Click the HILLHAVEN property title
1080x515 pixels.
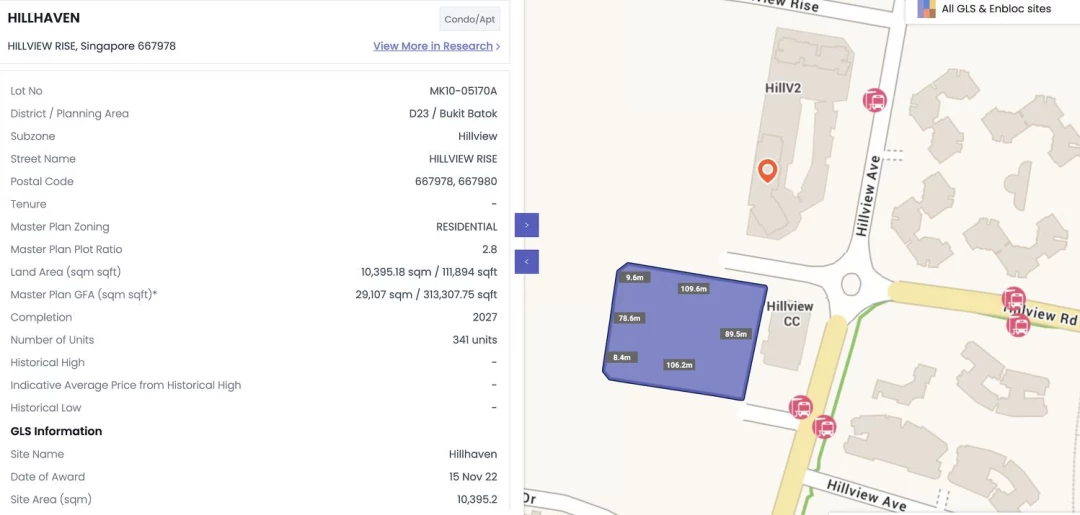pos(44,18)
